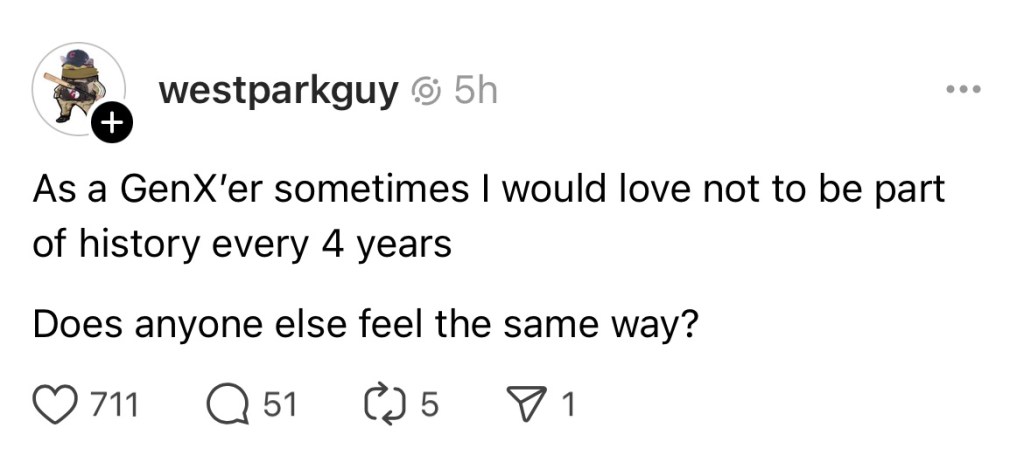Click the share count of 1
1024x462 pixels.
click(x=568, y=405)
